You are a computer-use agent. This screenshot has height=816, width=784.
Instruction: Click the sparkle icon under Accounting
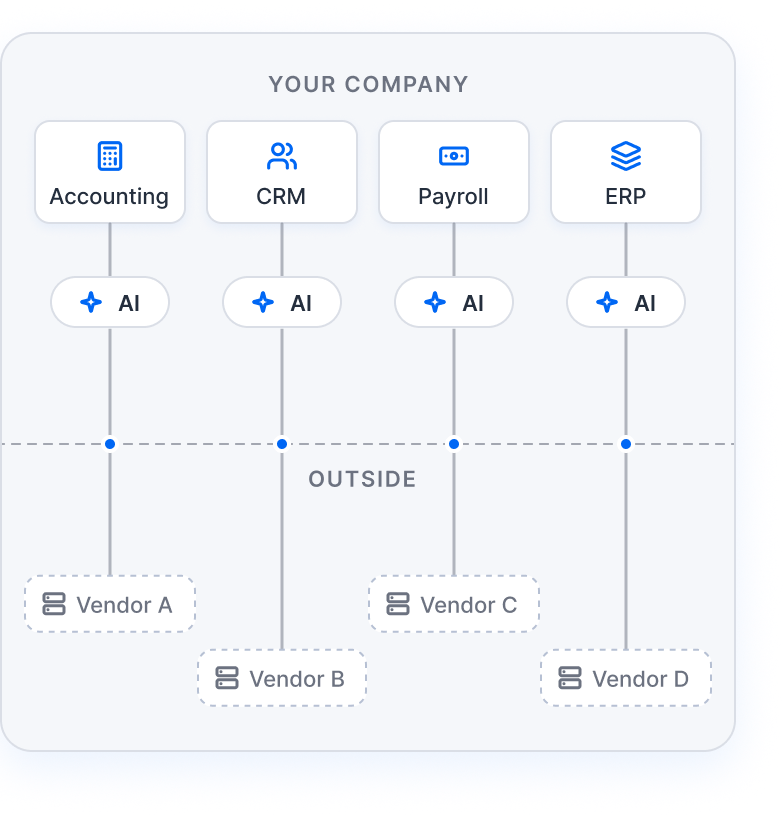tap(91, 302)
